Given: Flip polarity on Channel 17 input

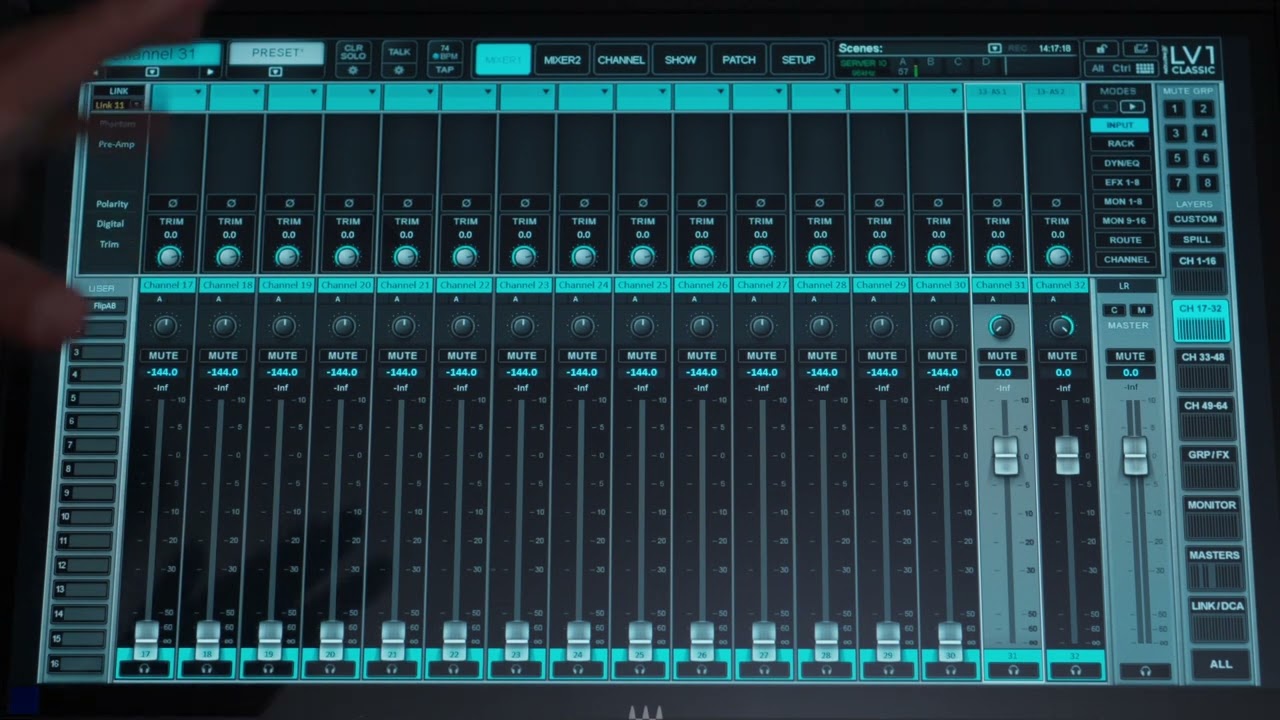Looking at the screenshot, I should pyautogui.click(x=172, y=203).
